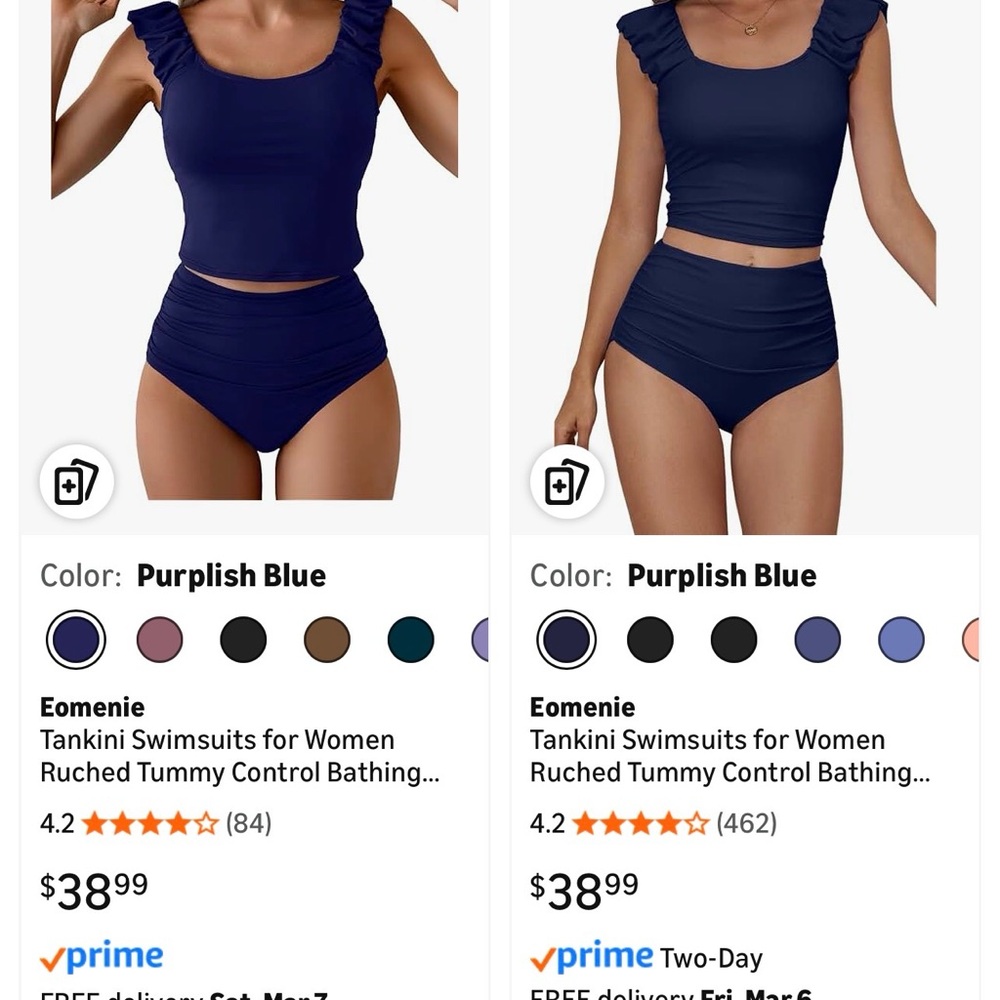Tap the (462) review count link
This screenshot has width=1000, height=1000.
(748, 822)
